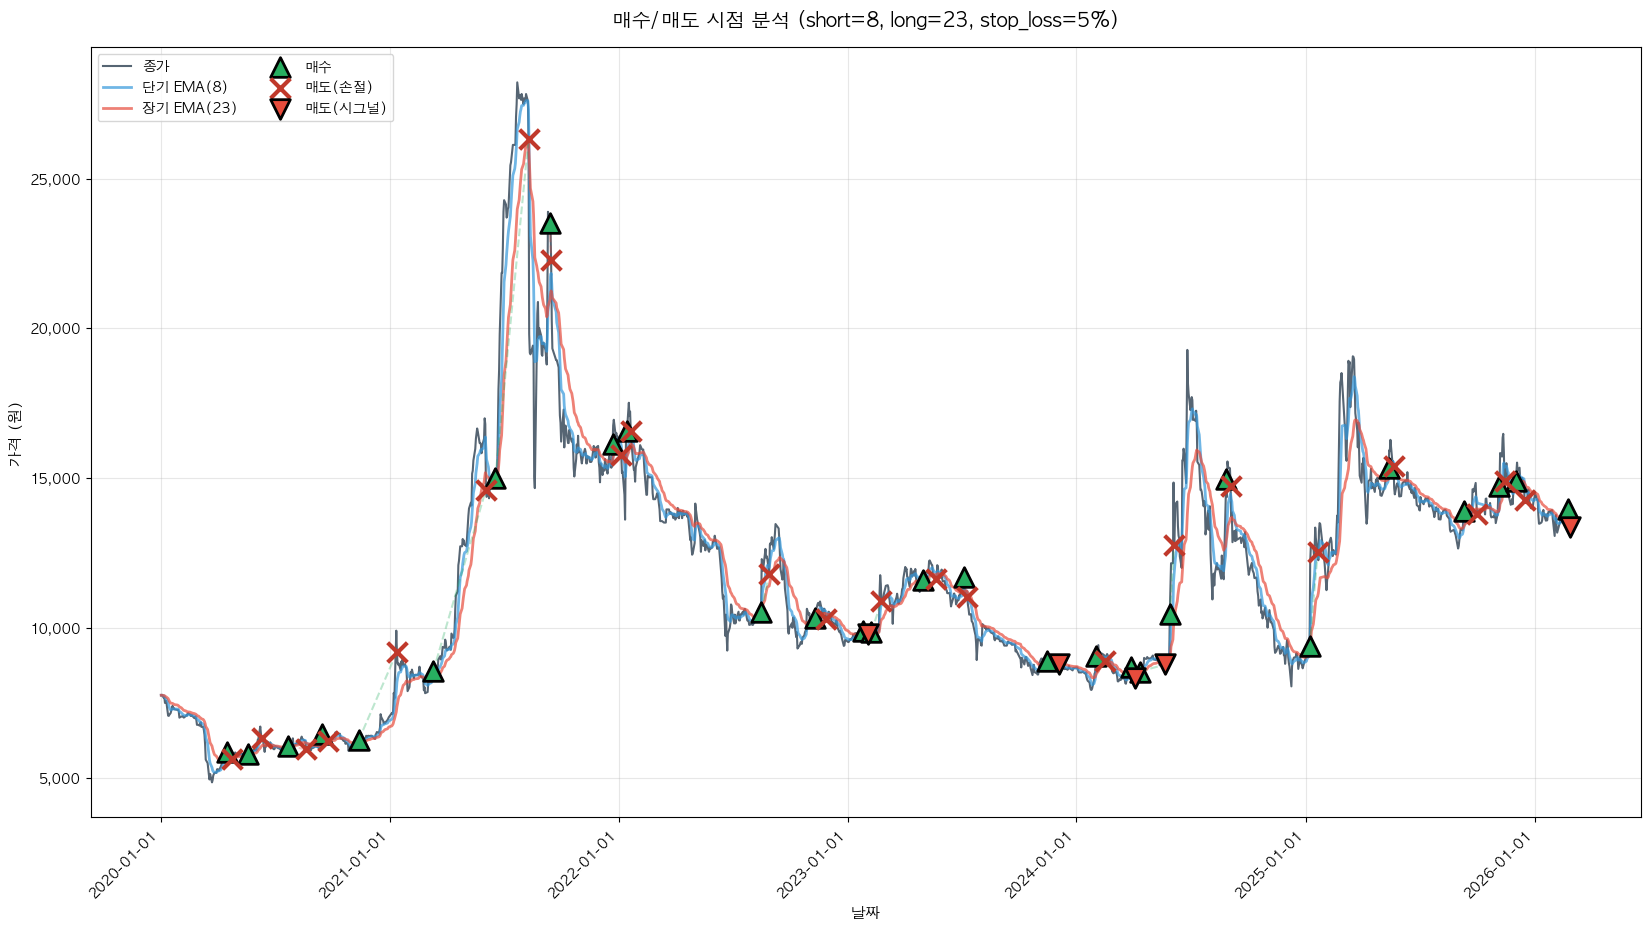Click the 25,000 y-axis tick label
This screenshot has height=930, width=1650.
pyautogui.click(x=56, y=180)
